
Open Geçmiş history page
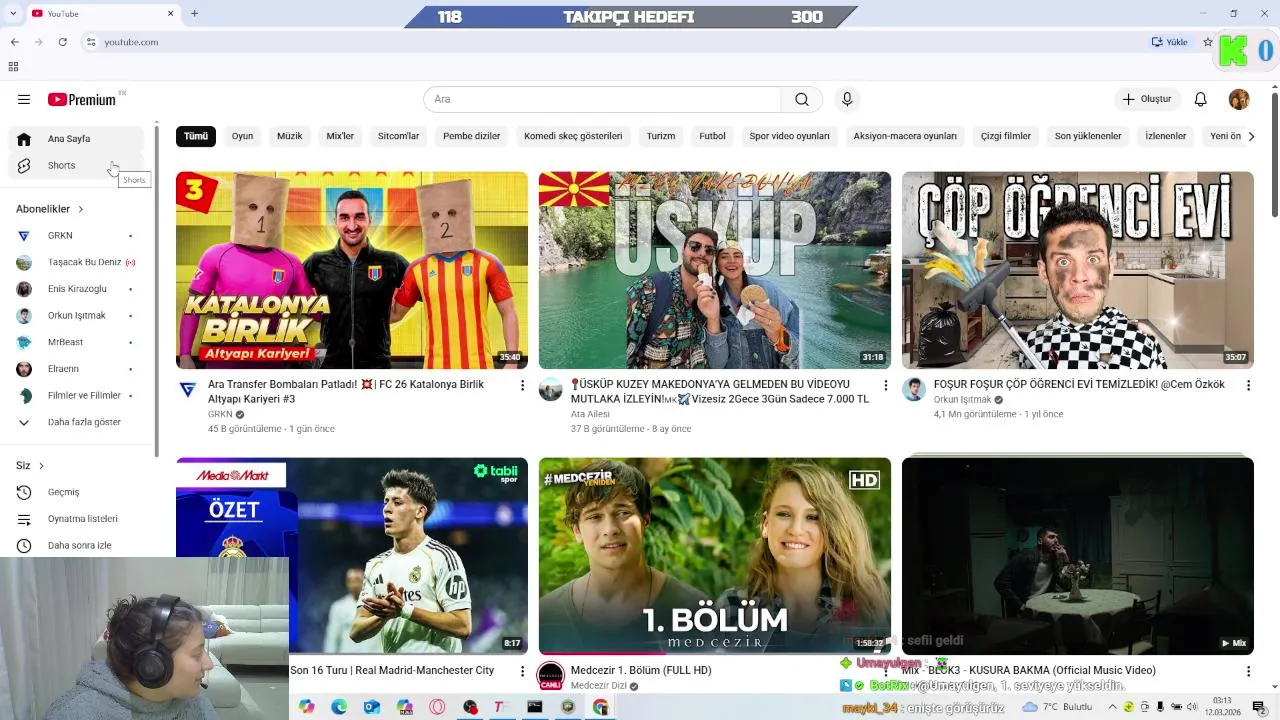[x=75, y=492]
